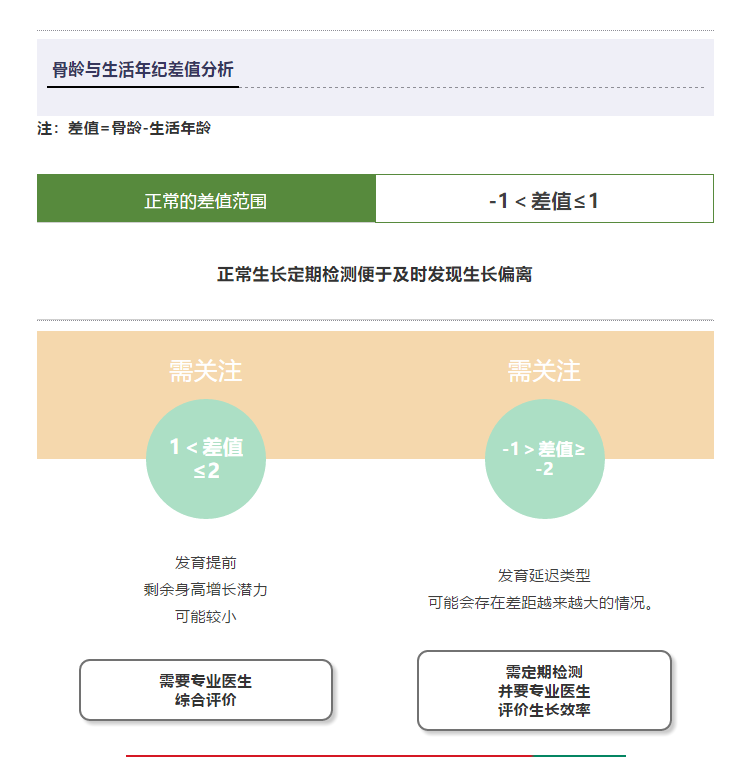
Task: Click the 发育提前 text line
Action: 206,563
